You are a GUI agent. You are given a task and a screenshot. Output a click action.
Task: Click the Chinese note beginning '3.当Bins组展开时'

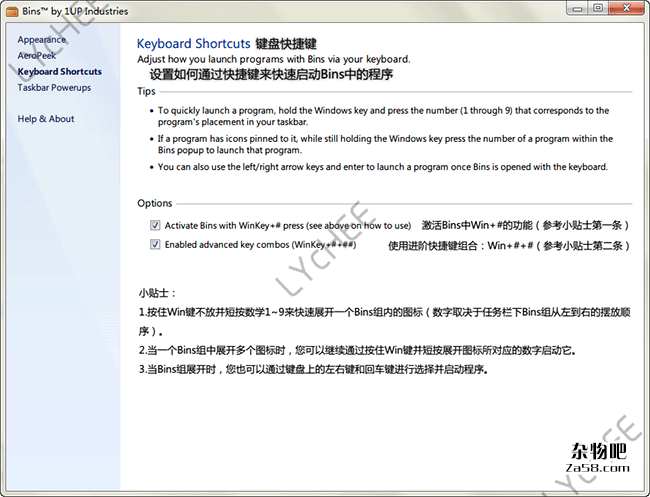coord(313,369)
